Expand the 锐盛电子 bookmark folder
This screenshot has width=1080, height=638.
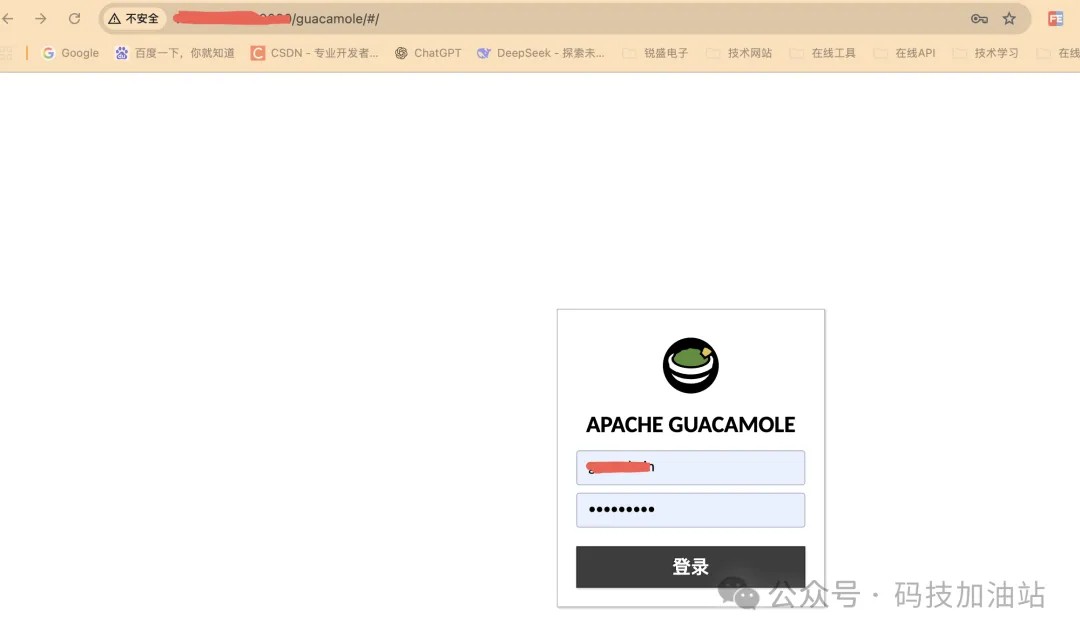[655, 53]
